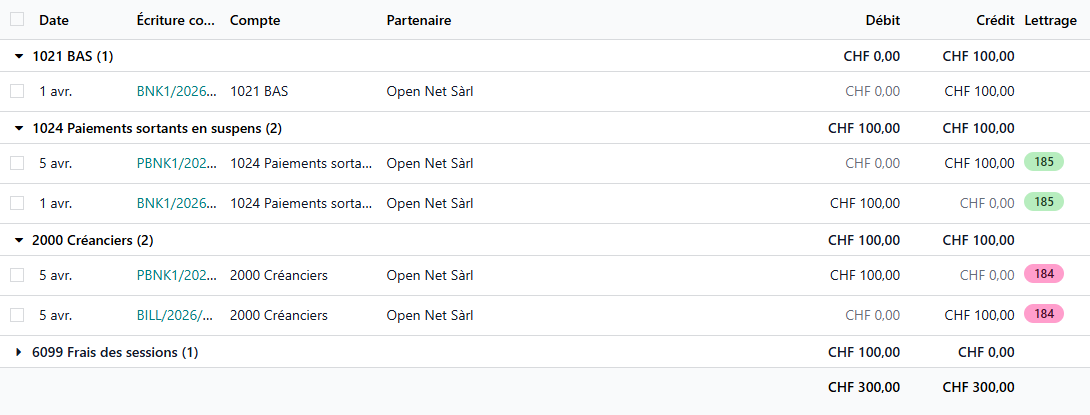Click pink lettrage badge 184 on BILL row

(x=1043, y=314)
